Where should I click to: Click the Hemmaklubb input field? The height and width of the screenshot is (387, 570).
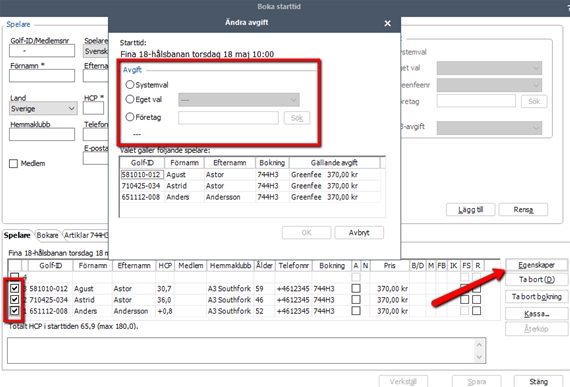(42, 134)
